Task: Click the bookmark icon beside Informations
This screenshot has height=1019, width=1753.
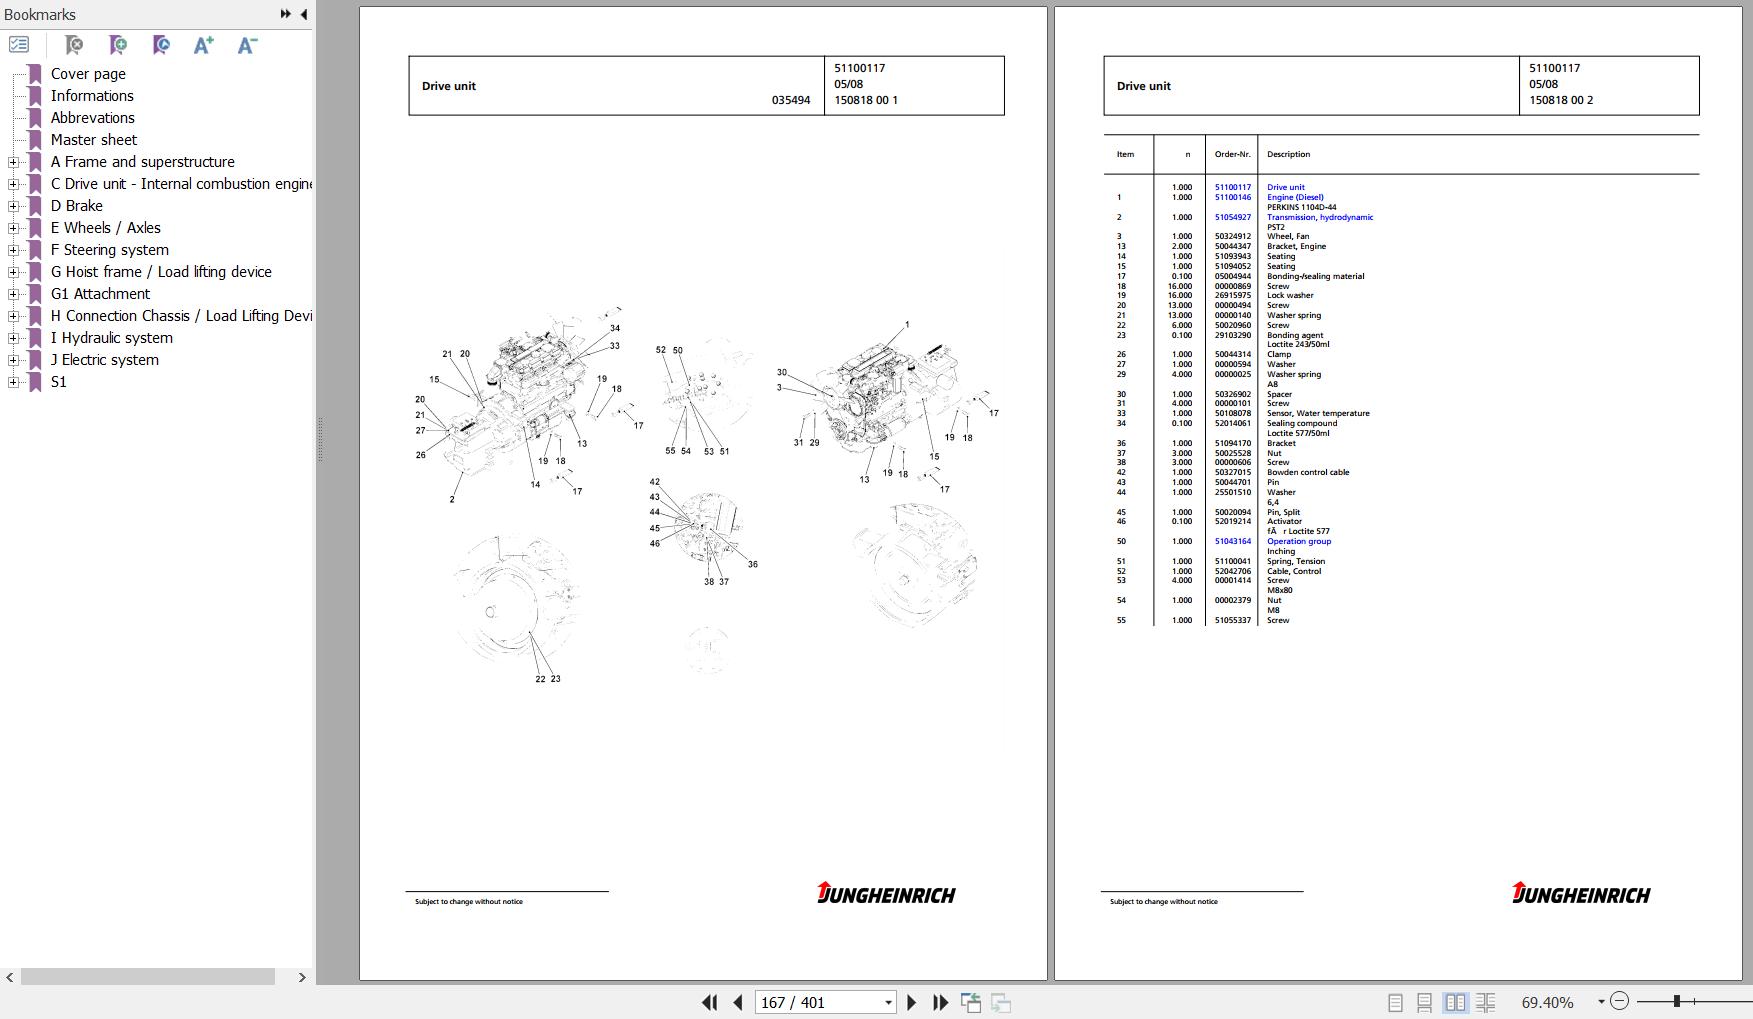Action: (x=35, y=96)
